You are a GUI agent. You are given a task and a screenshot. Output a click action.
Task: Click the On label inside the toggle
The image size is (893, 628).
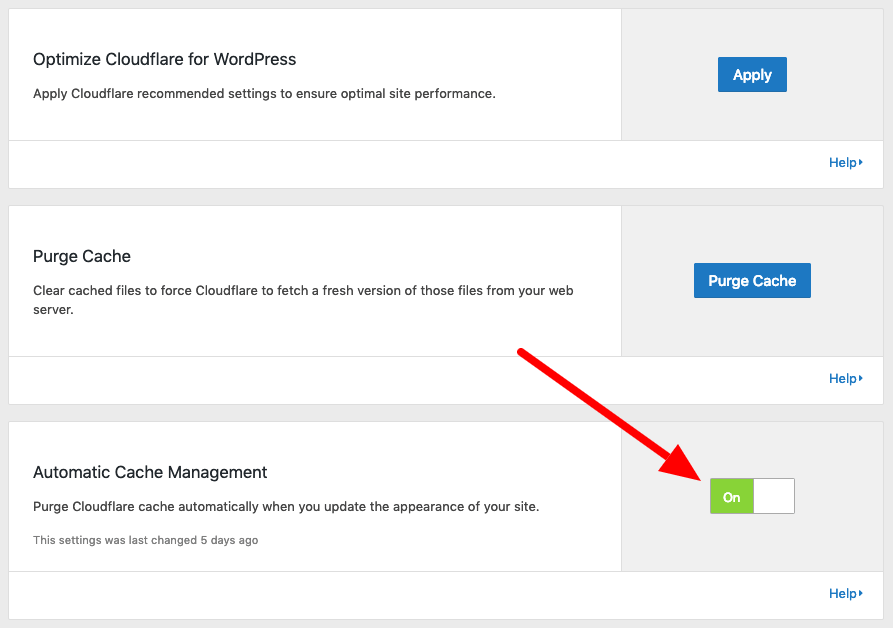tap(731, 496)
